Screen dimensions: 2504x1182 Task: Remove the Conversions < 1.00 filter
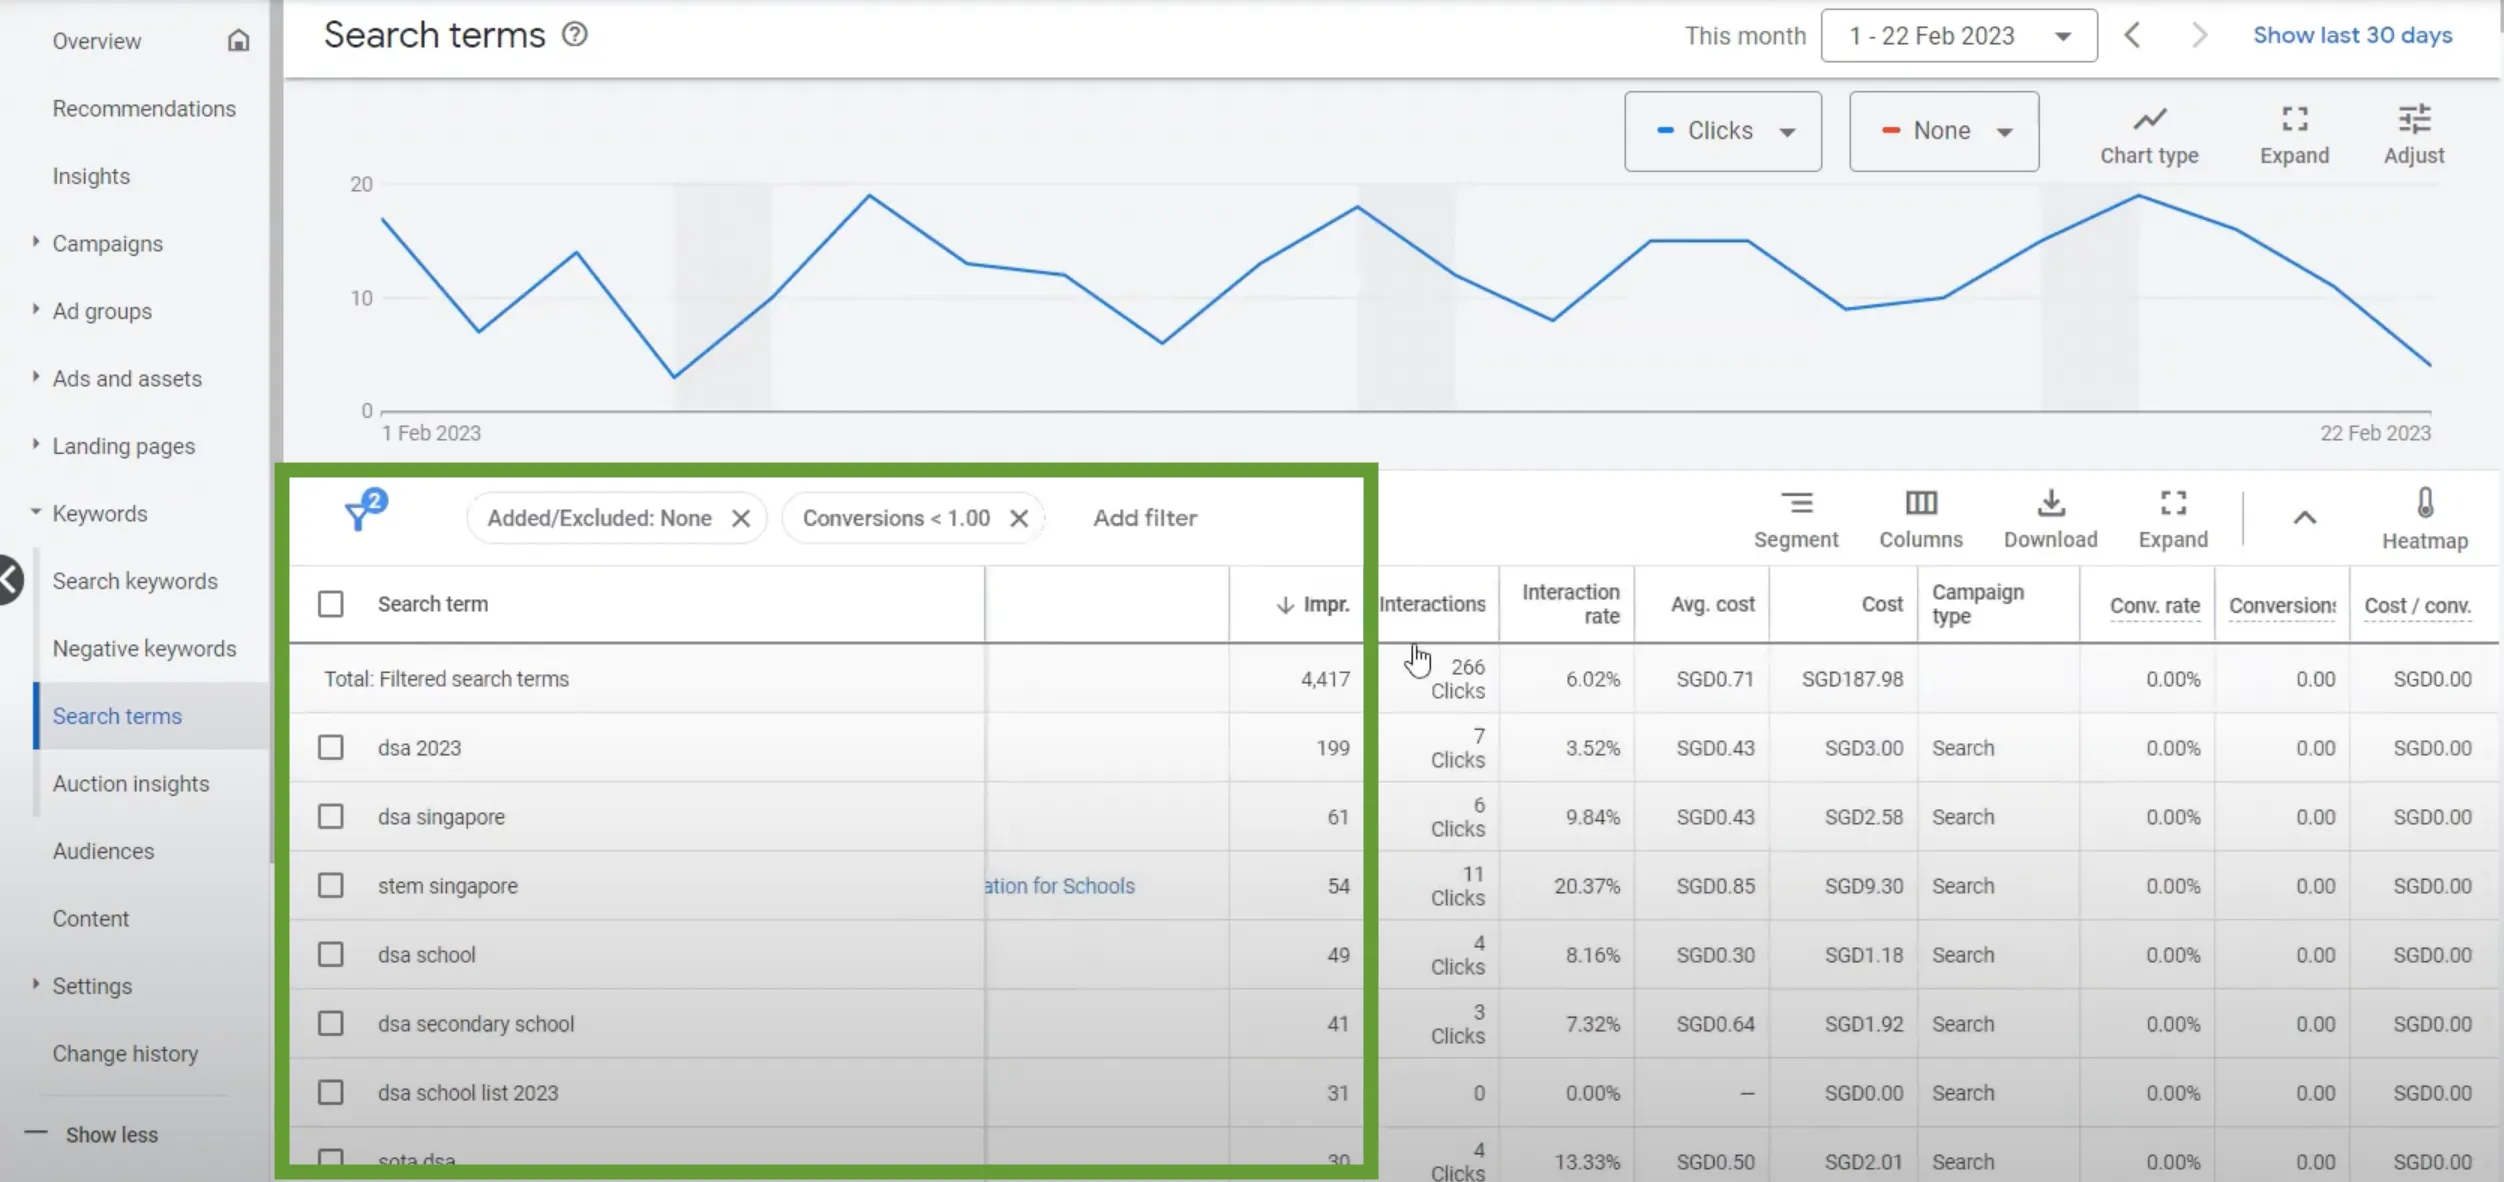coord(1019,518)
